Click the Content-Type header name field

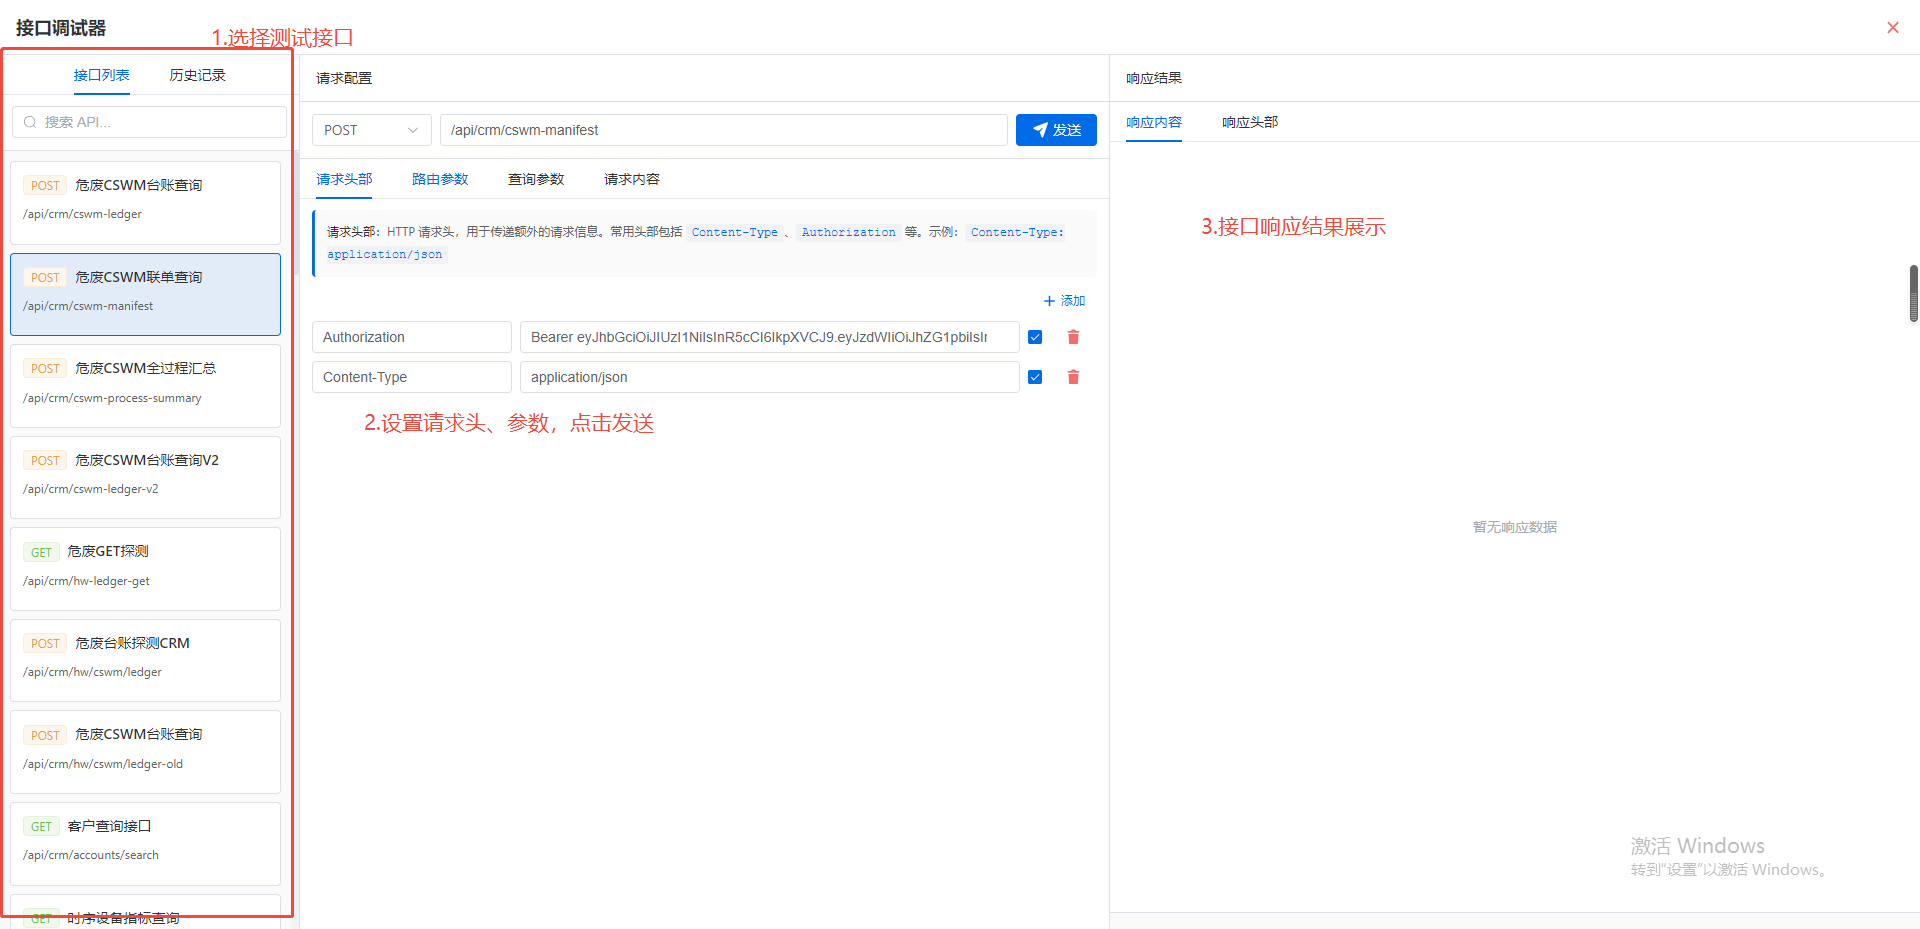click(x=412, y=377)
